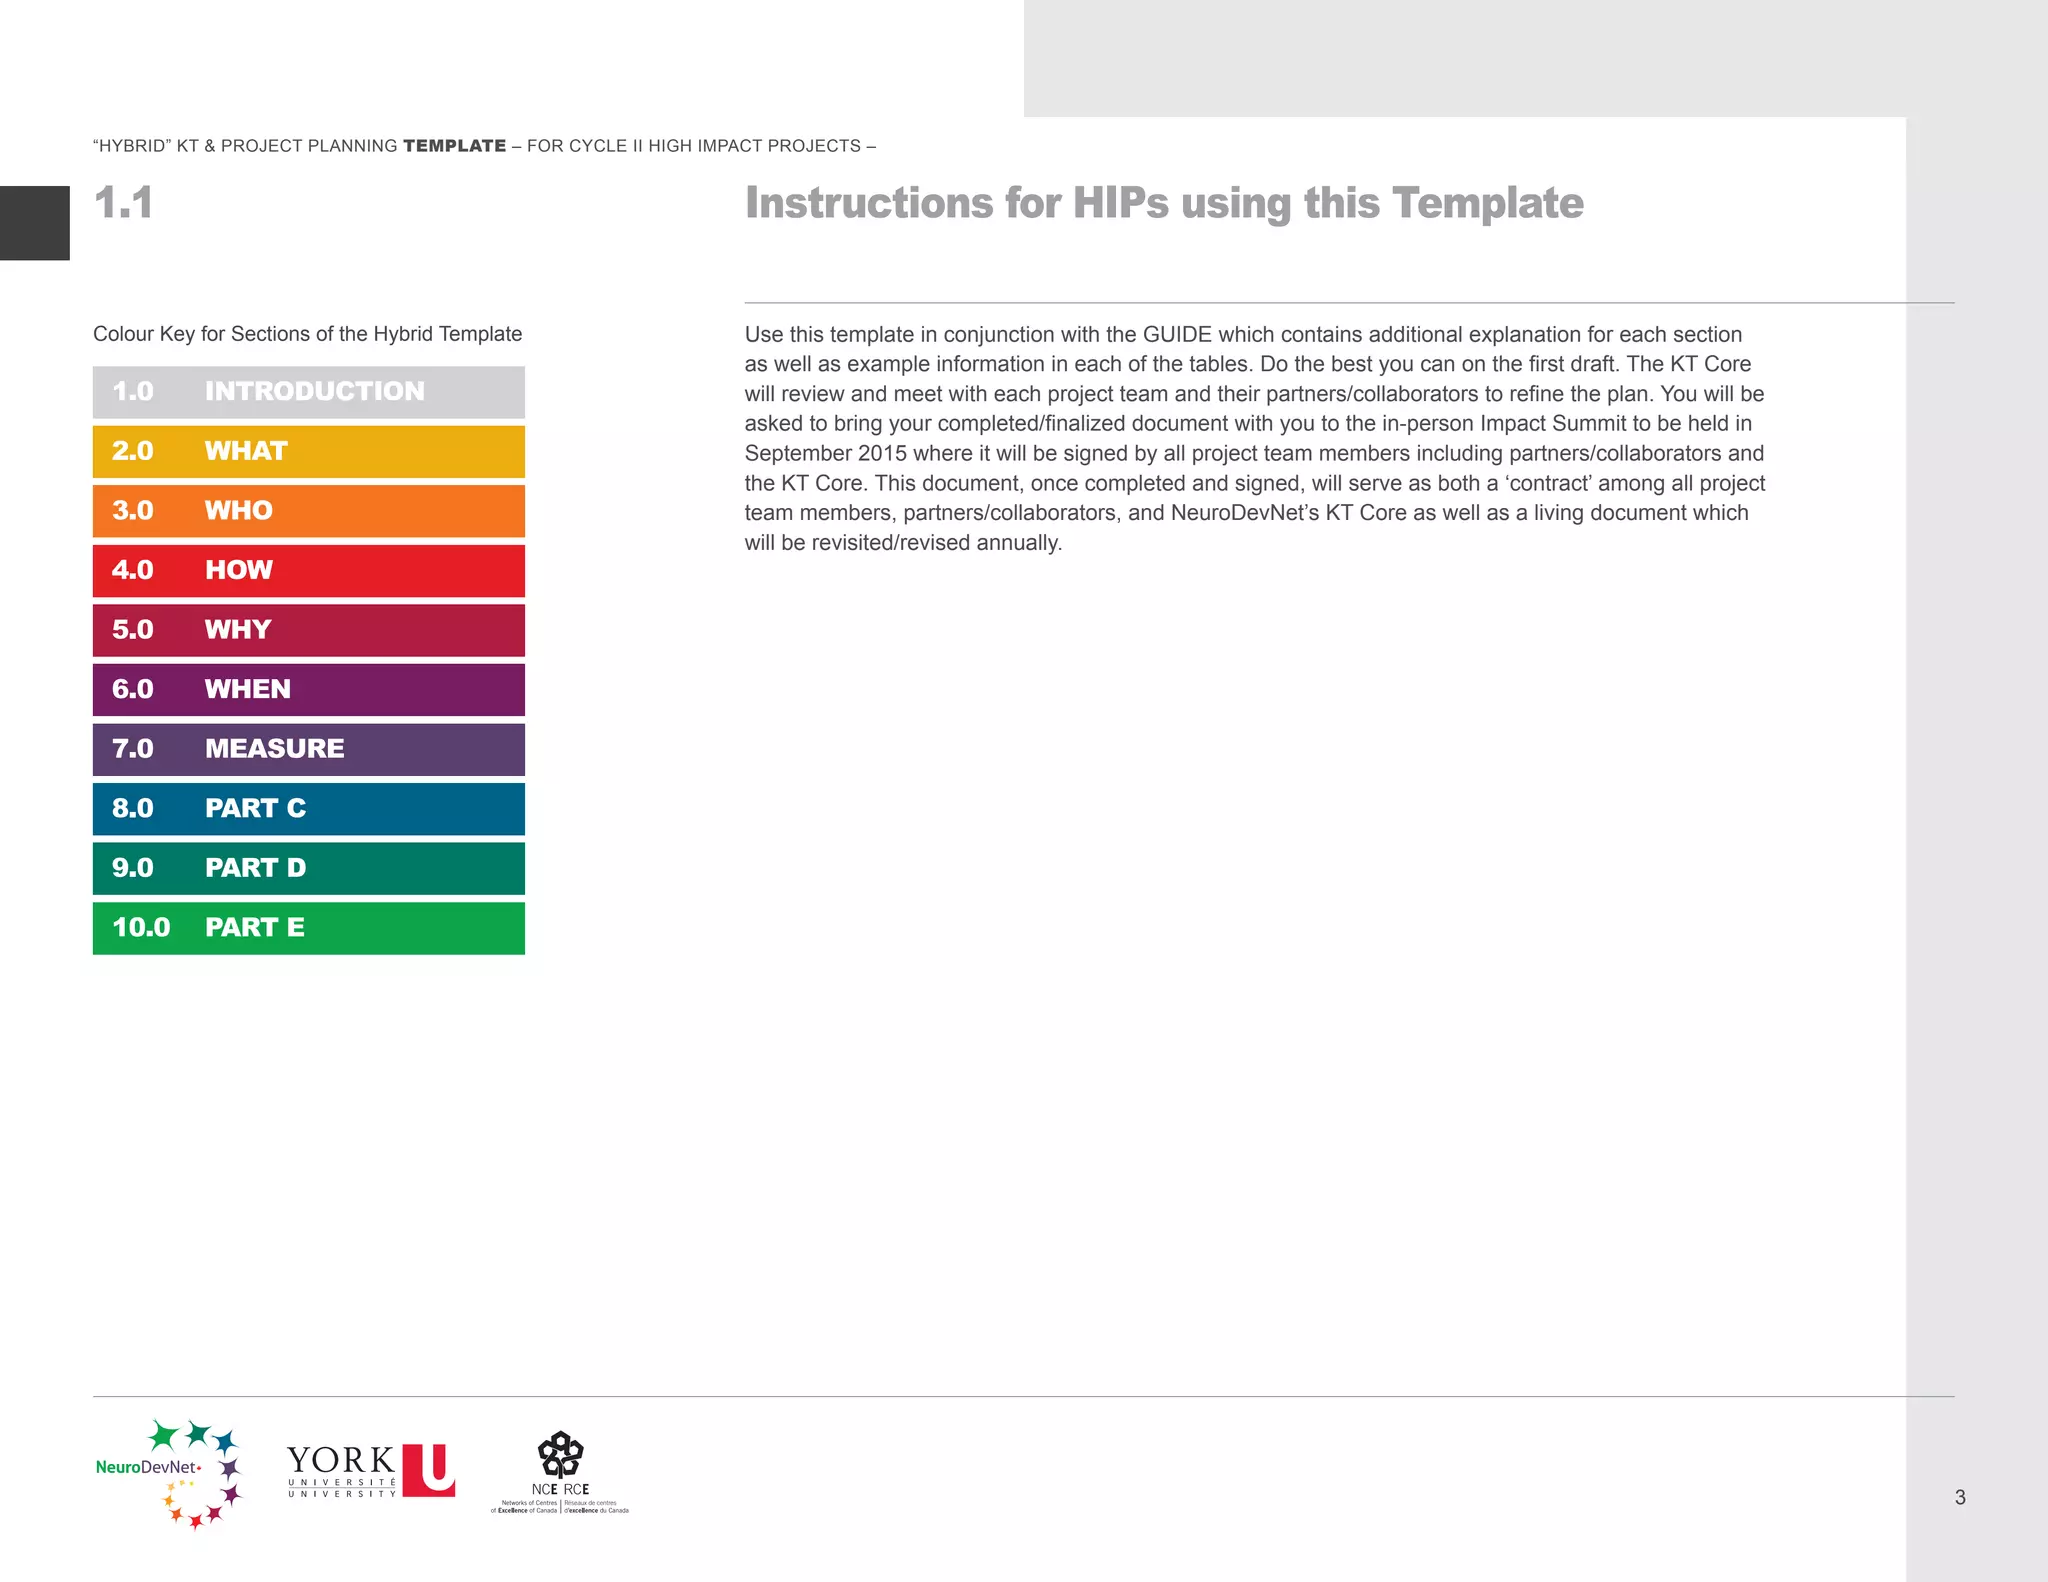
Task: Select the green 10.0 Part E bar
Action: (x=308, y=928)
